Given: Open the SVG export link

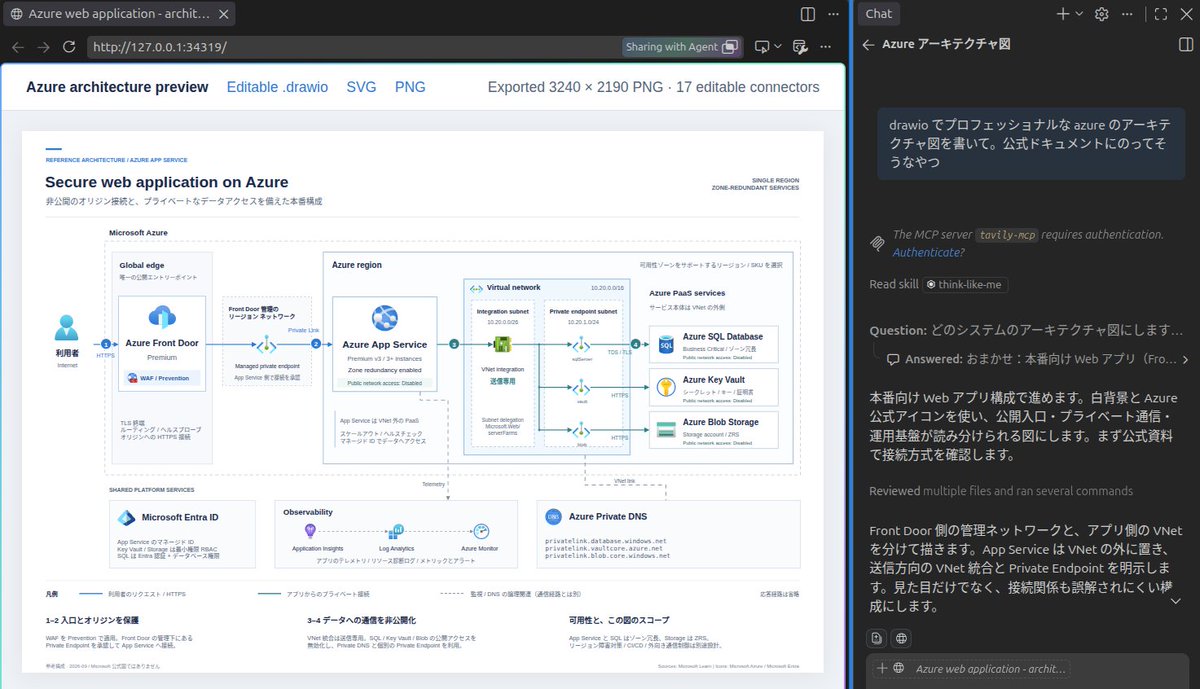Looking at the screenshot, I should pos(361,87).
